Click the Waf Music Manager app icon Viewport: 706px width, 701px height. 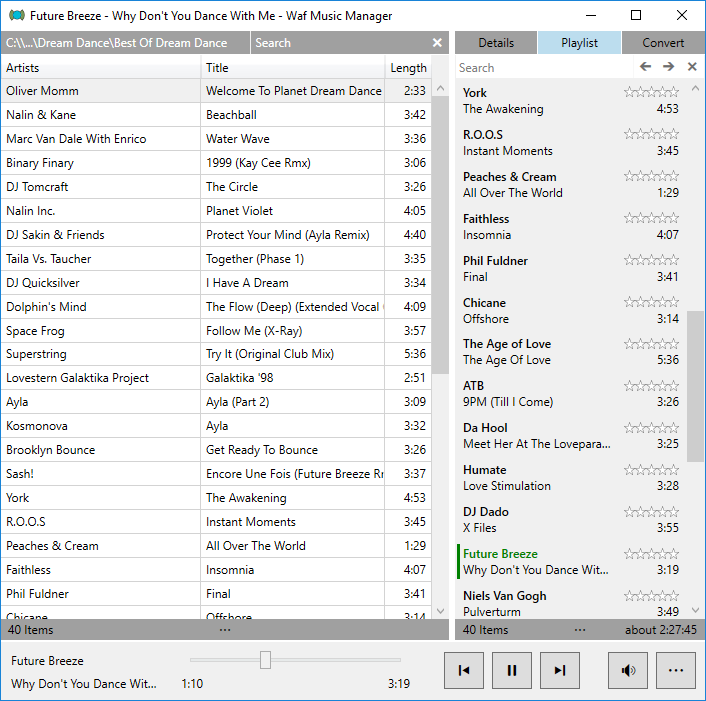pos(17,16)
